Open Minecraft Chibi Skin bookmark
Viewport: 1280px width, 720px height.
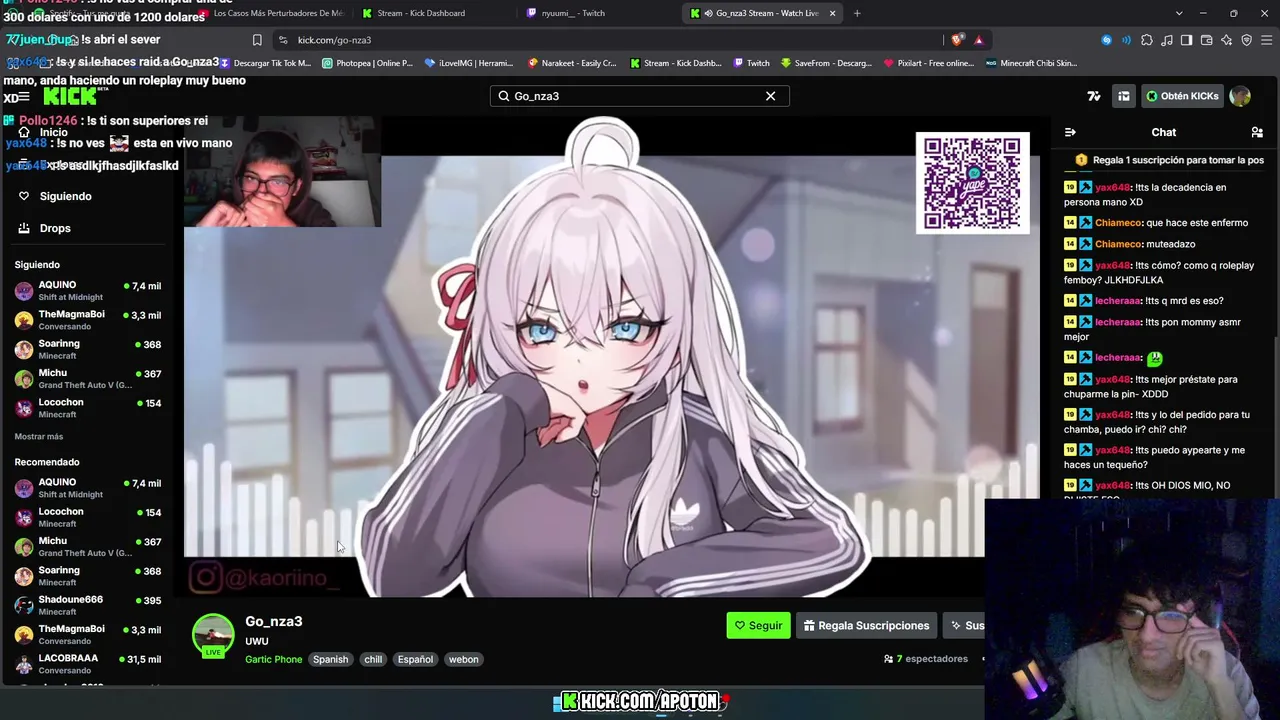tap(1031, 63)
